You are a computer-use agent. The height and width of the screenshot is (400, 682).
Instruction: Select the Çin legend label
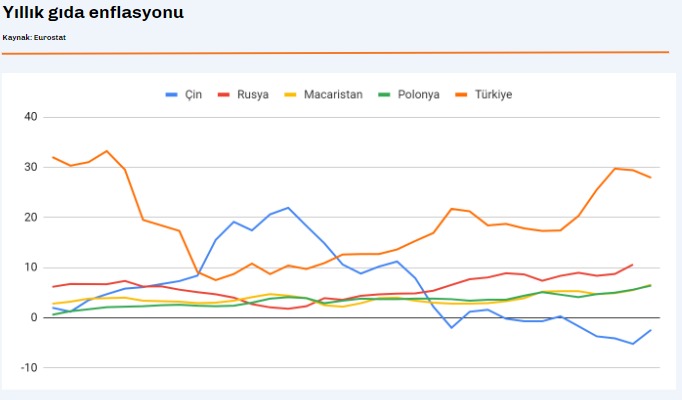(x=193, y=95)
